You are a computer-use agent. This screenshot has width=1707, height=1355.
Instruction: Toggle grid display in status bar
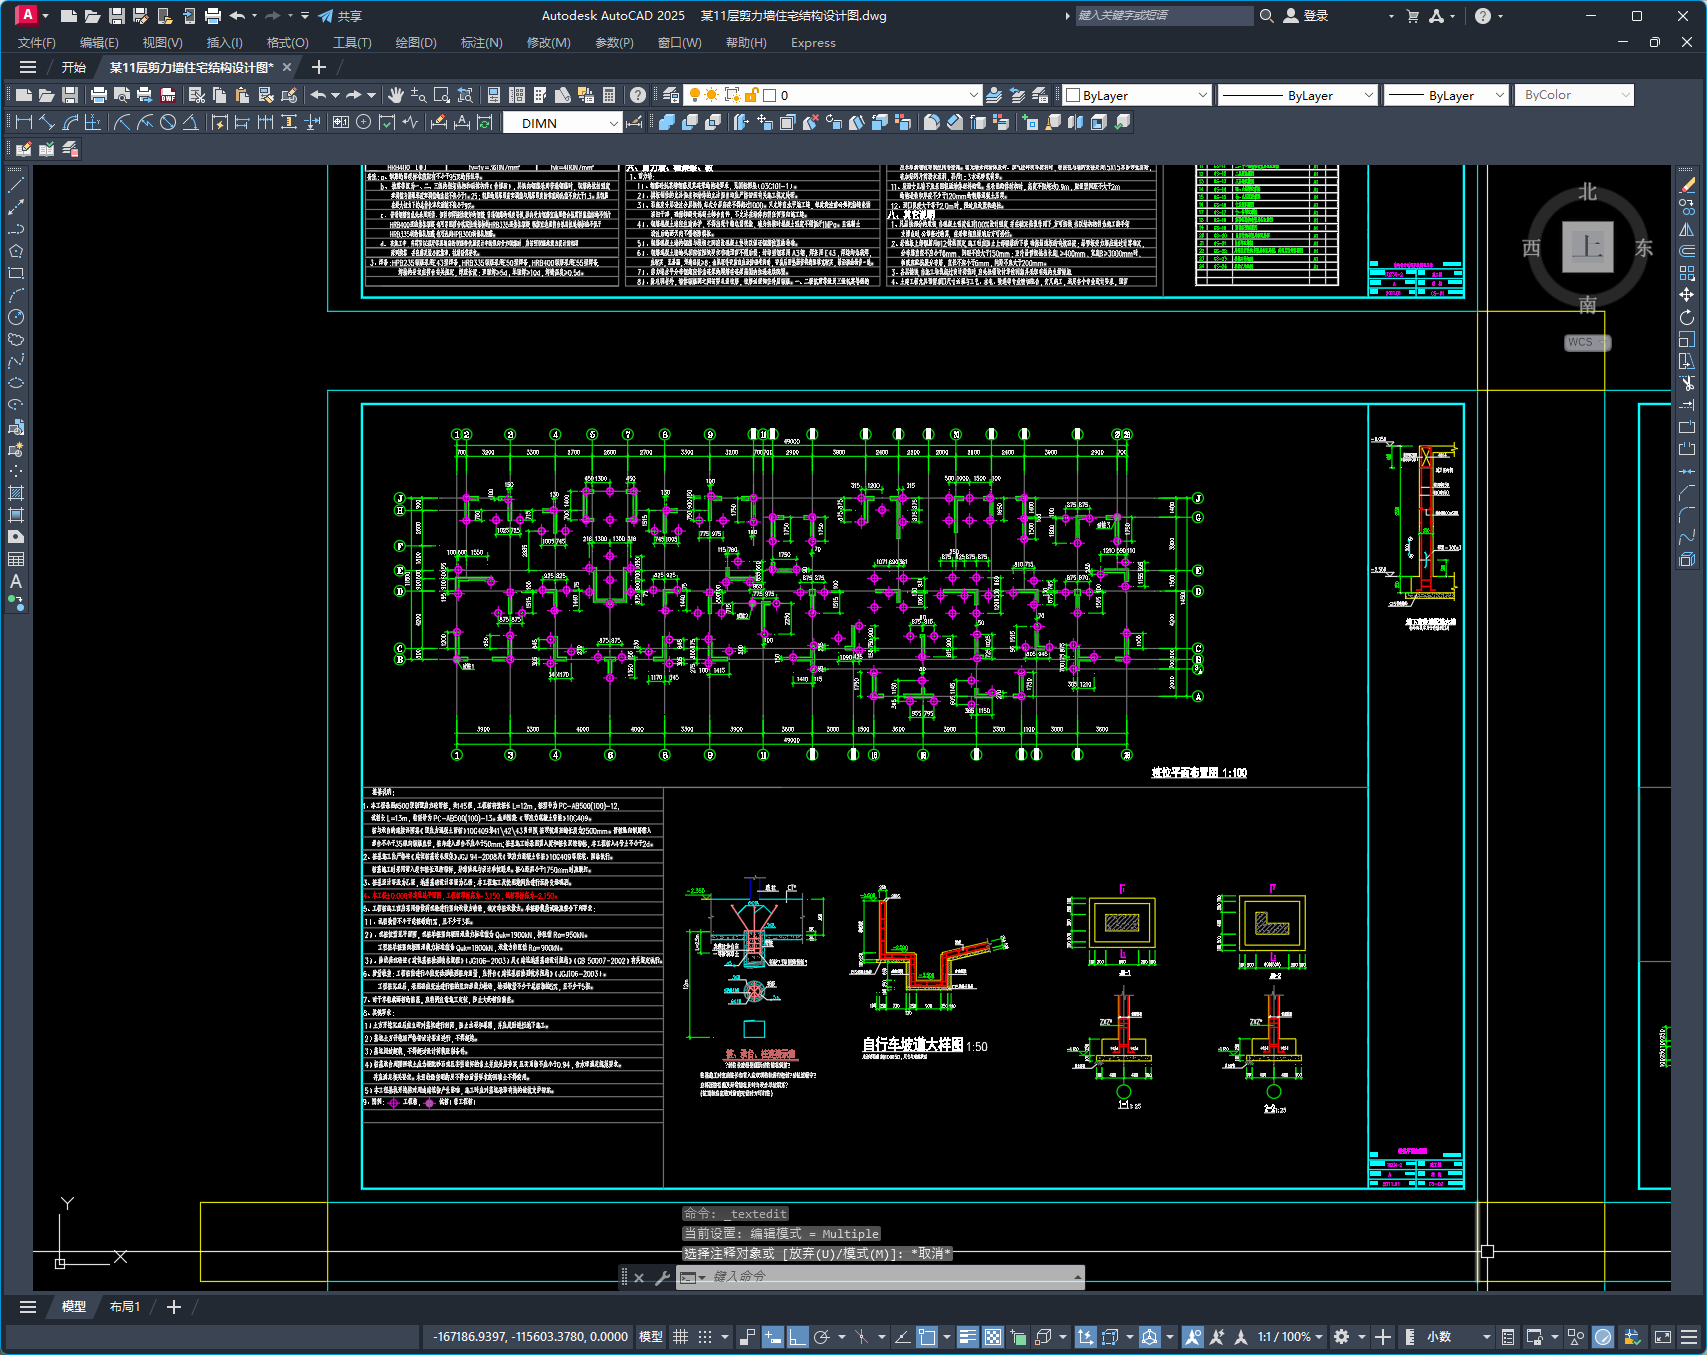(680, 1337)
